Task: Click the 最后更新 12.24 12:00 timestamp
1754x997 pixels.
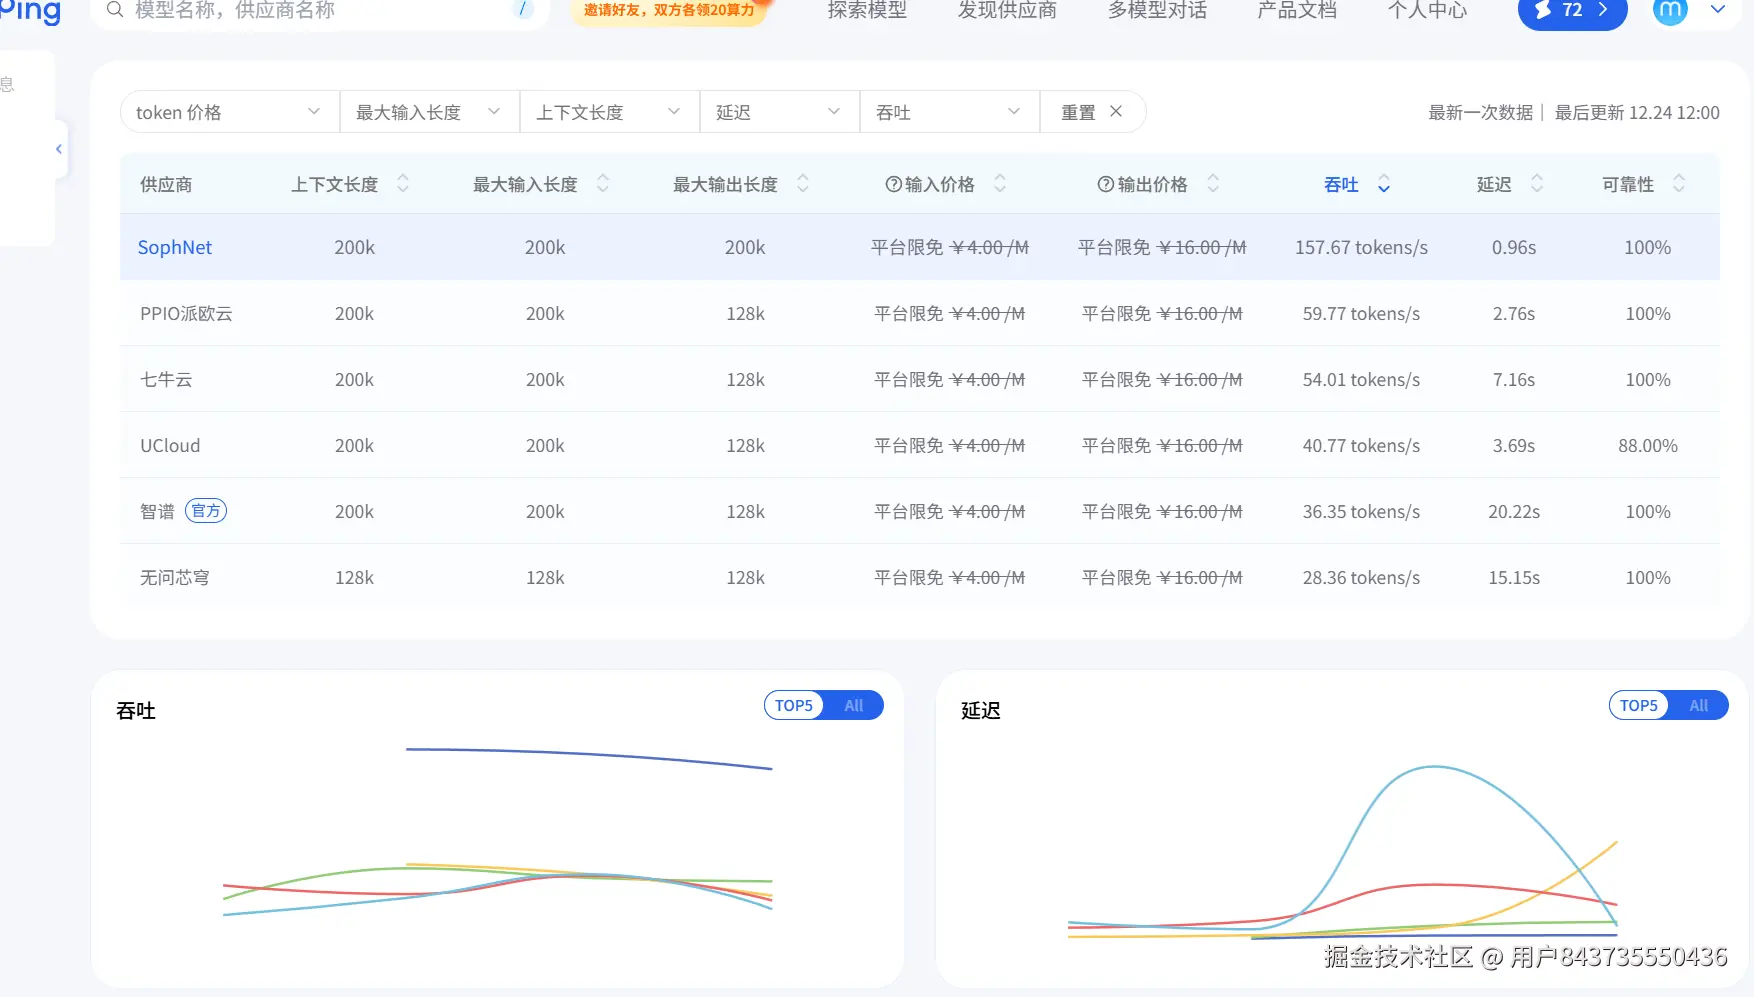Action: pos(1637,112)
